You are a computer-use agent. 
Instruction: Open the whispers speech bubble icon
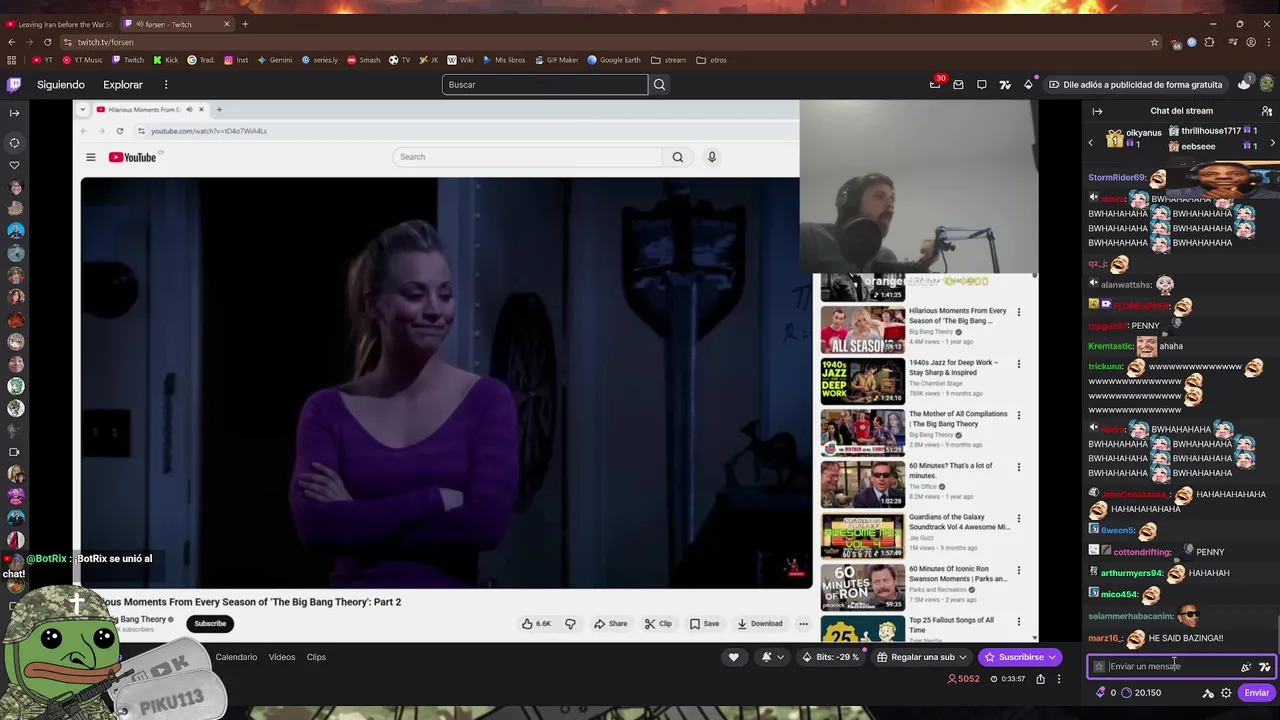point(982,85)
